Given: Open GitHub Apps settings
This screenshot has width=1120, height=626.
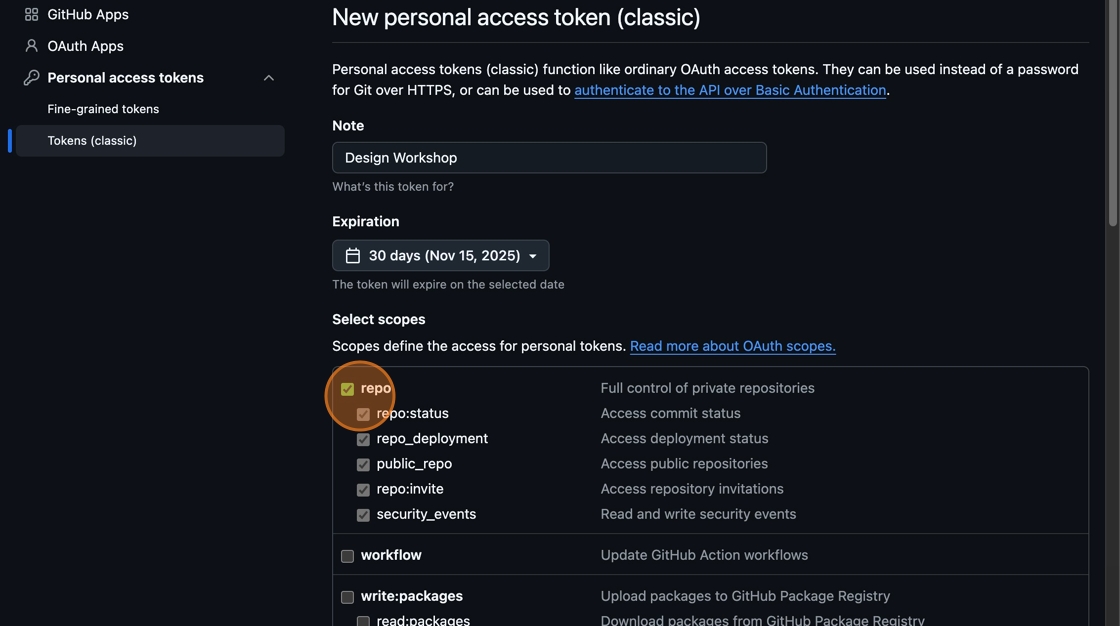Looking at the screenshot, I should [88, 15].
